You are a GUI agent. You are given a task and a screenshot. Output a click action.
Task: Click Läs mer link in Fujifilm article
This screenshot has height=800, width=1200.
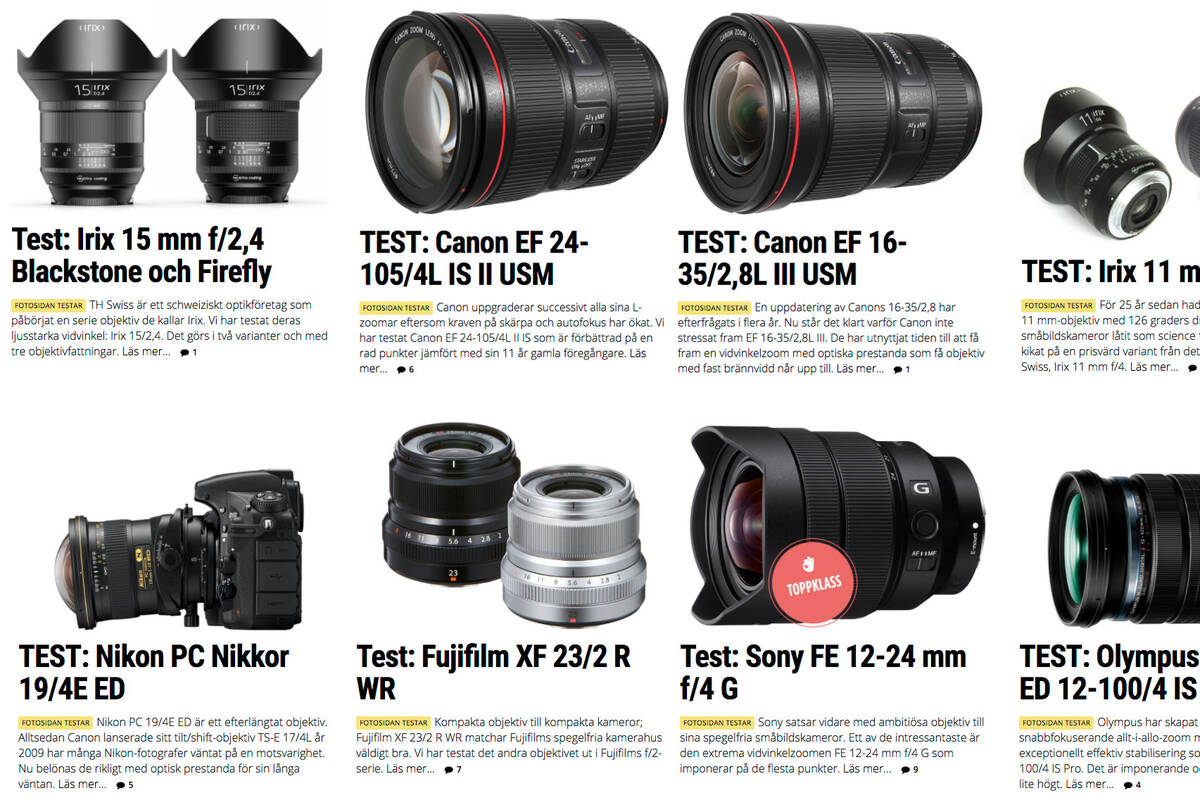point(411,769)
